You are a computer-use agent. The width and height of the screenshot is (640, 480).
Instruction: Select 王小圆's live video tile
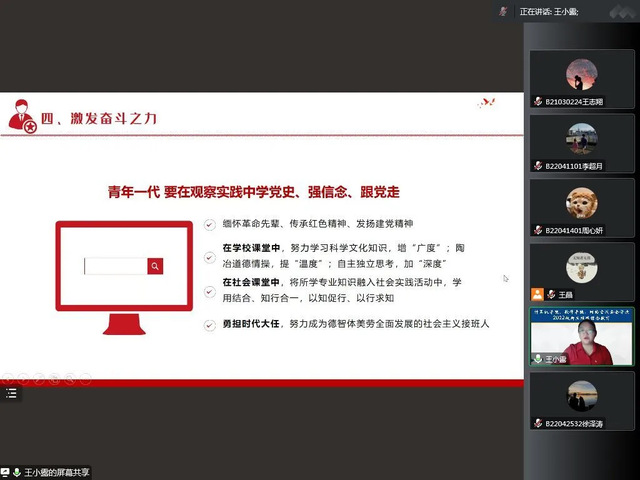pyautogui.click(x=582, y=335)
